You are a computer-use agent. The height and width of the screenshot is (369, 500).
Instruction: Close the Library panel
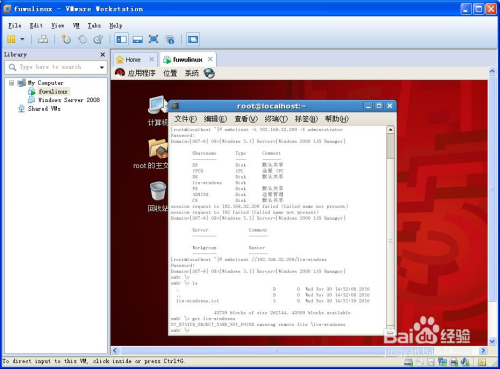coord(103,54)
